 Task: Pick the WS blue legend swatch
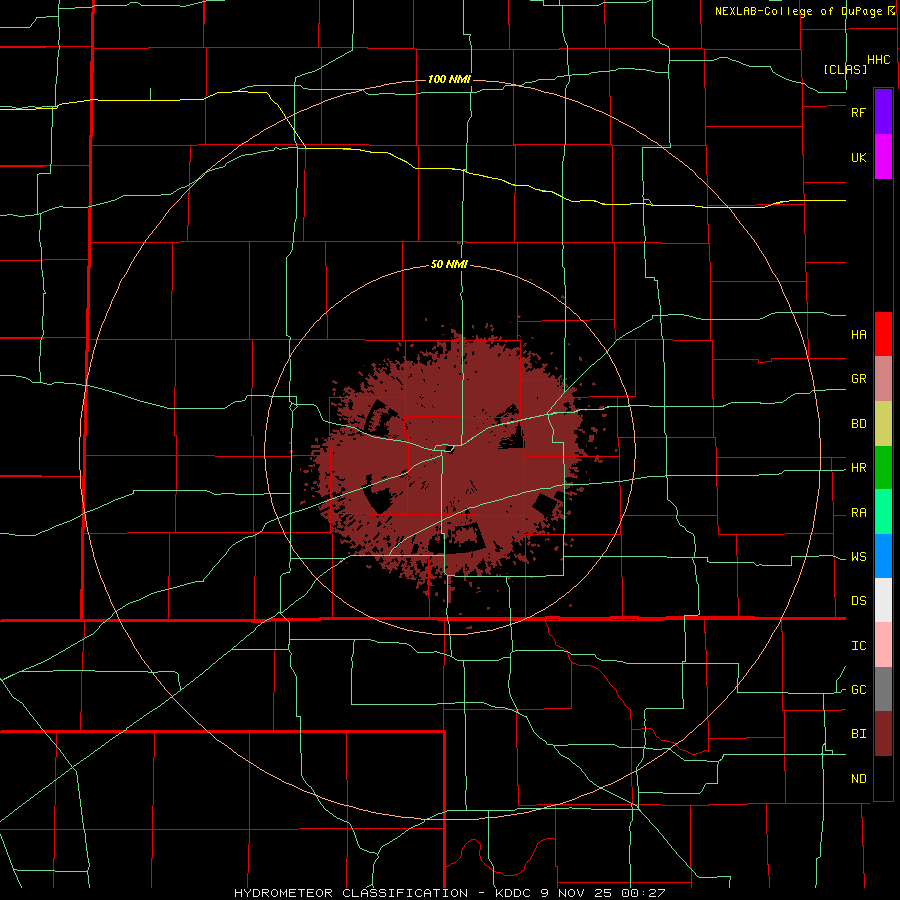point(883,556)
